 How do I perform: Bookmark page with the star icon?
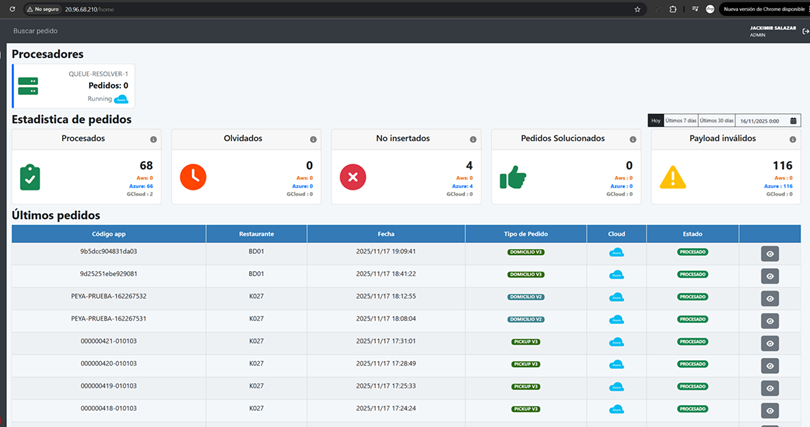pyautogui.click(x=637, y=9)
